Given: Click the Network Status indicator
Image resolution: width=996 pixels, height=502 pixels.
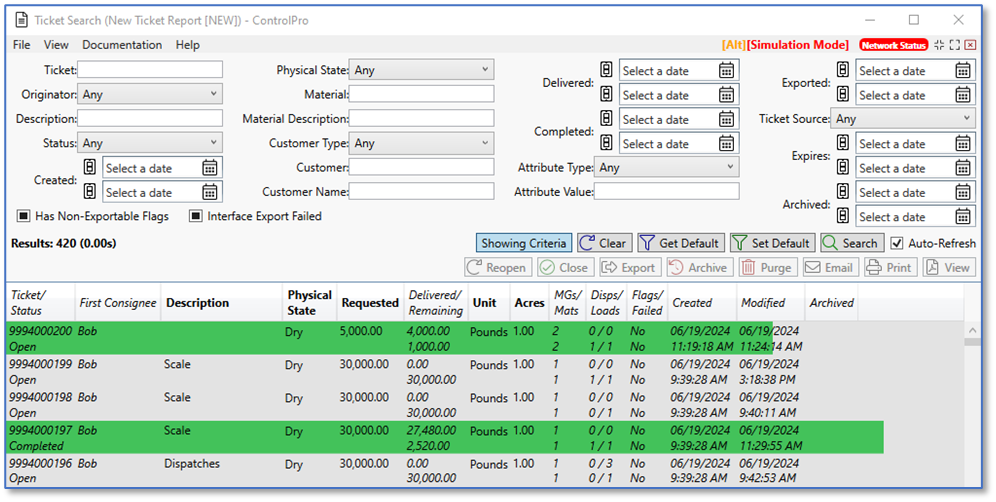Looking at the screenshot, I should click(x=893, y=45).
